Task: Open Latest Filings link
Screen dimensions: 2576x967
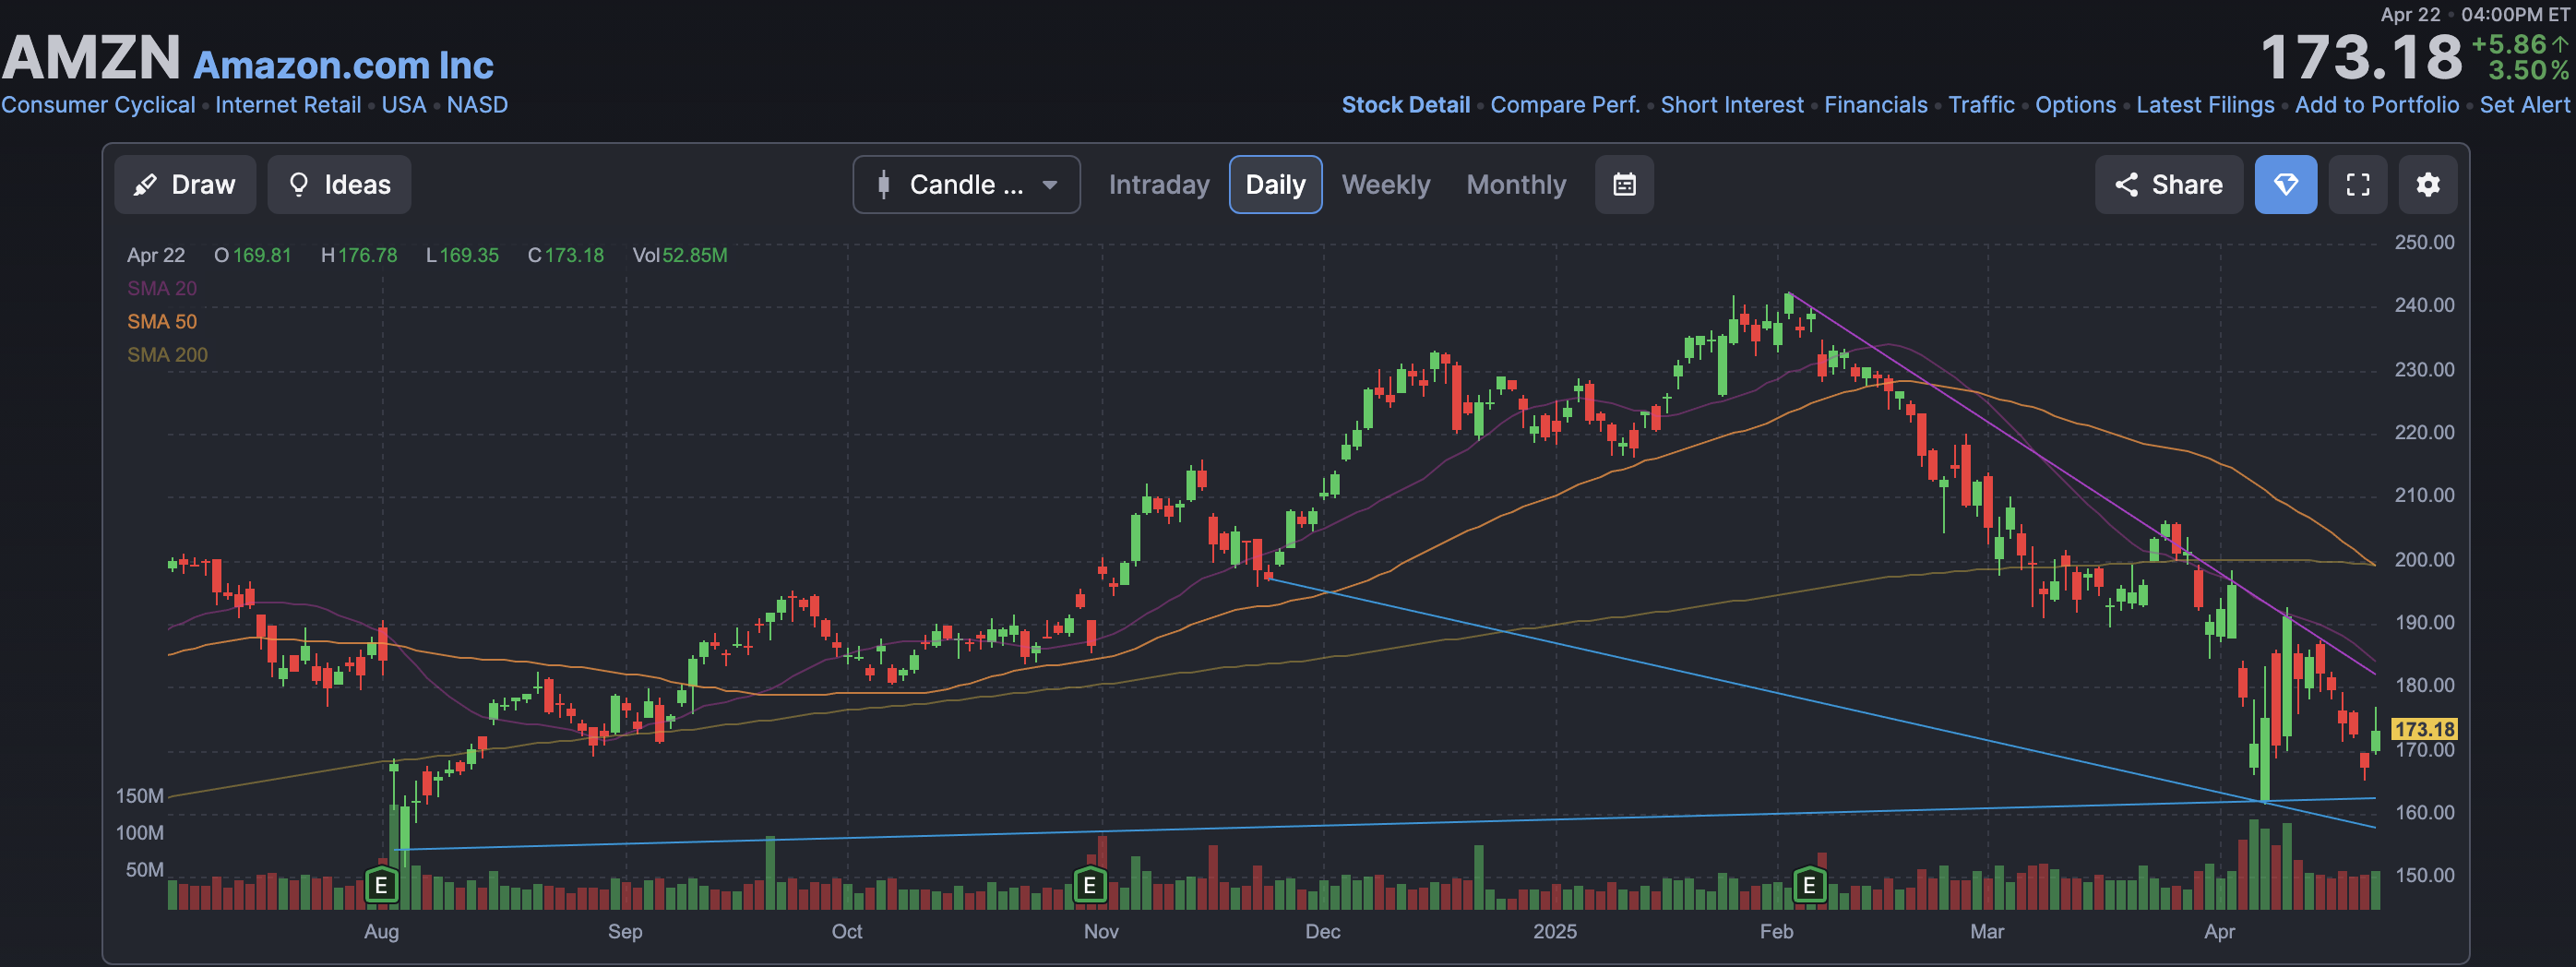Action: (x=2205, y=105)
